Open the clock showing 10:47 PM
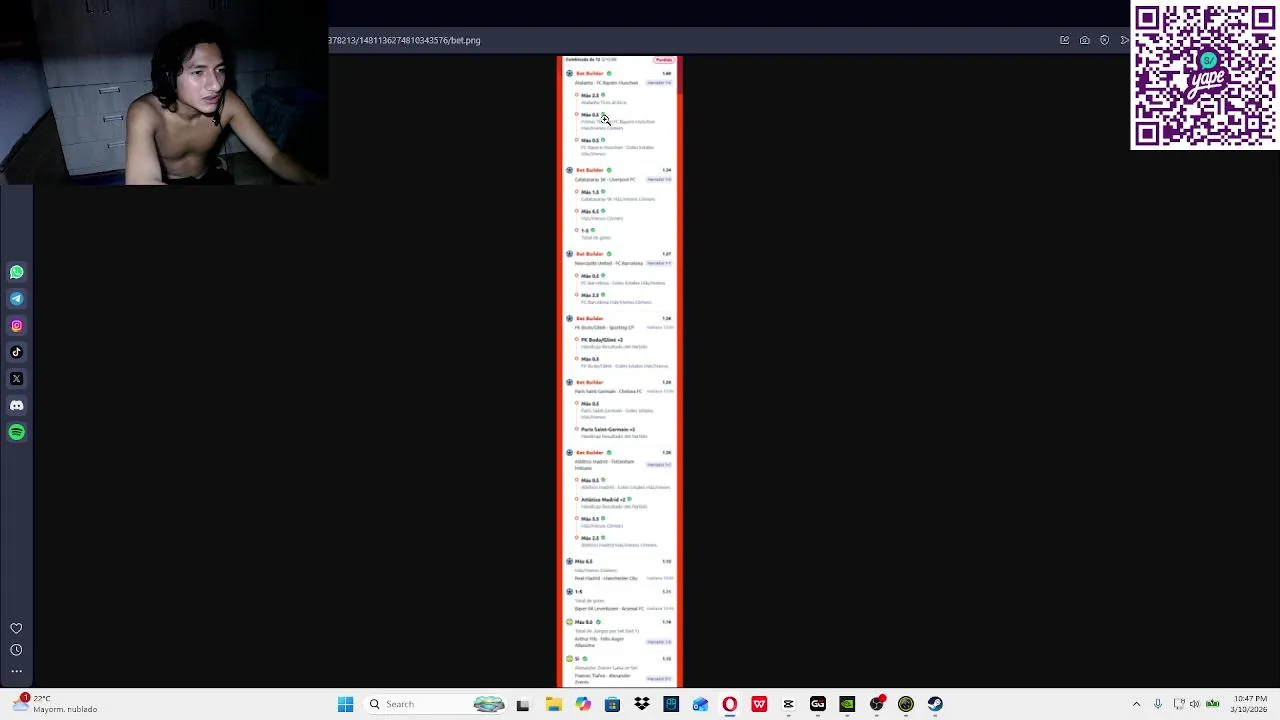1280x720 pixels. 1250,704
